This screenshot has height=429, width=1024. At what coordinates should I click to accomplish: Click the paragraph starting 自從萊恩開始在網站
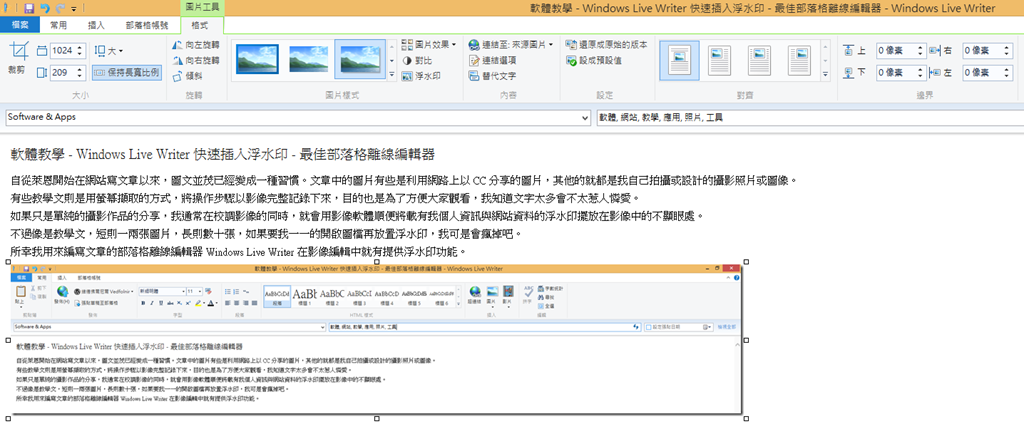[x=404, y=180]
